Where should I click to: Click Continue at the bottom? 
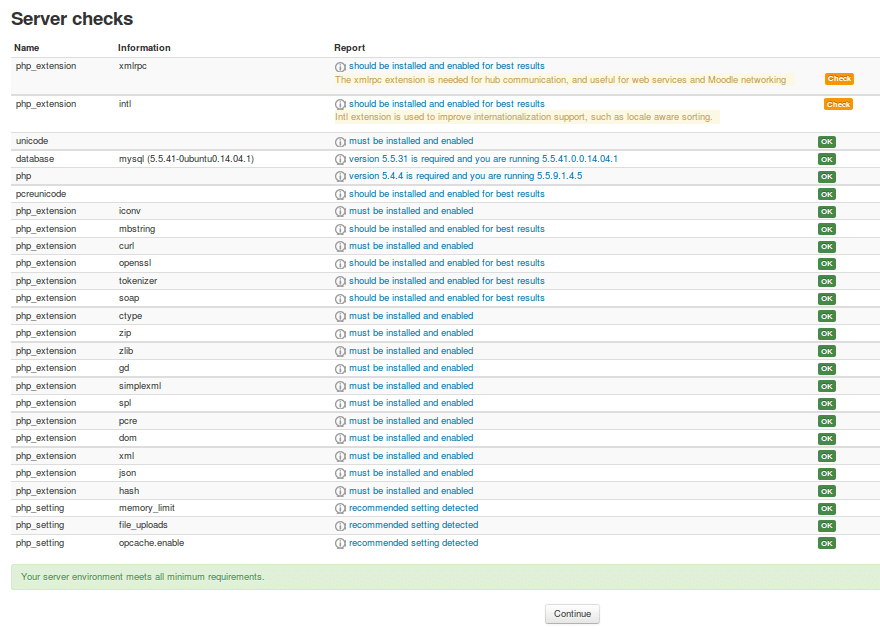pos(571,614)
